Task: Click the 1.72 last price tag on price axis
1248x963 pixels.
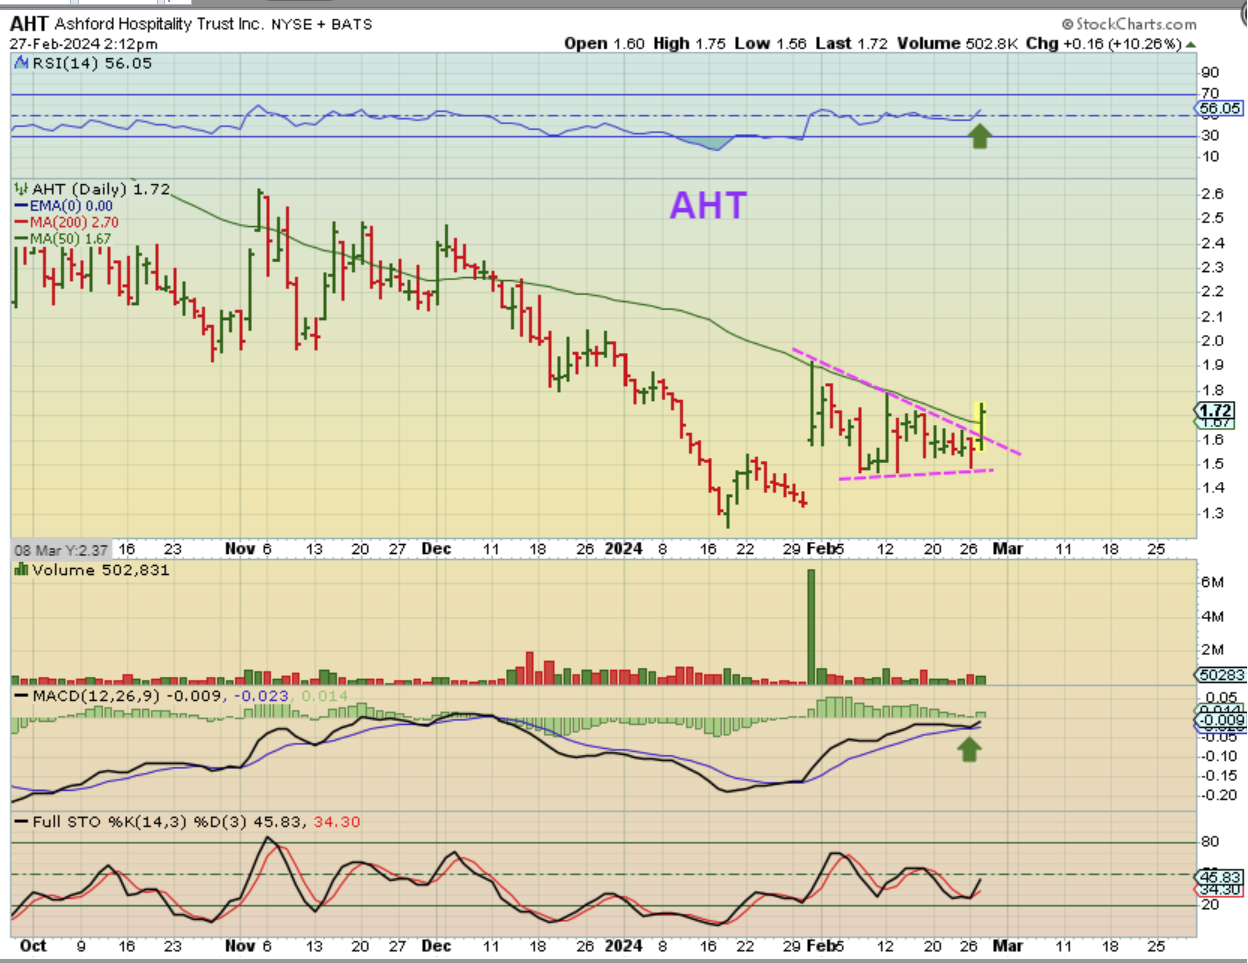Action: pos(1216,411)
